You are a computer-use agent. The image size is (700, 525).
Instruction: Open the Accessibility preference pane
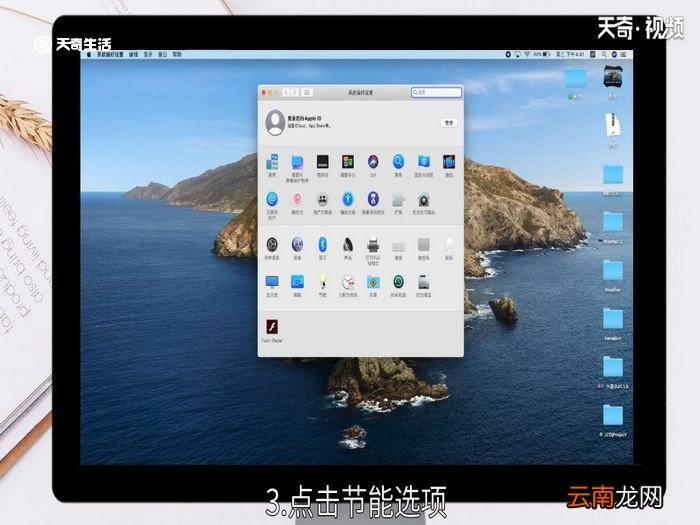pyautogui.click(x=348, y=199)
